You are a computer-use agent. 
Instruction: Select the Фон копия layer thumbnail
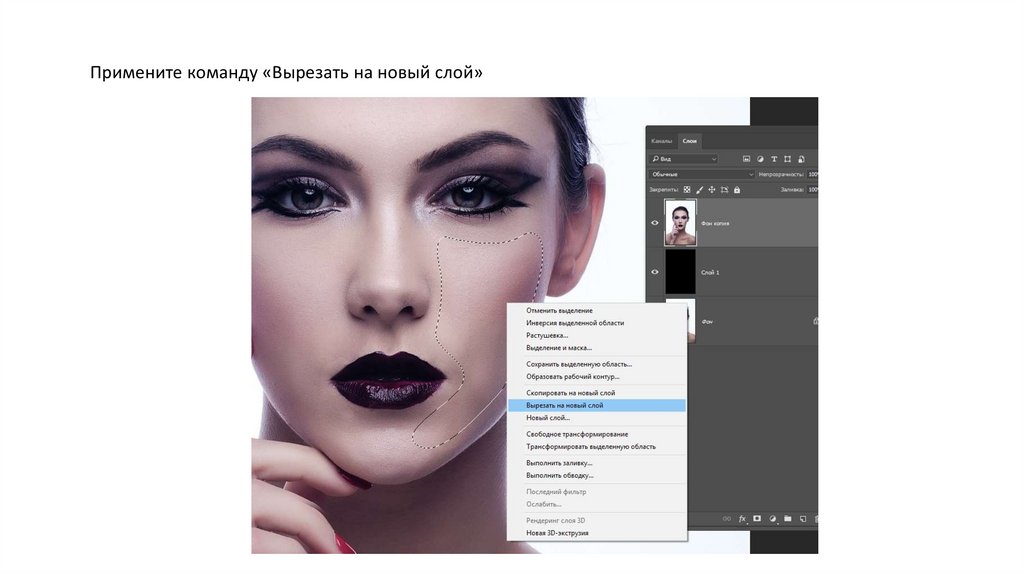click(680, 223)
